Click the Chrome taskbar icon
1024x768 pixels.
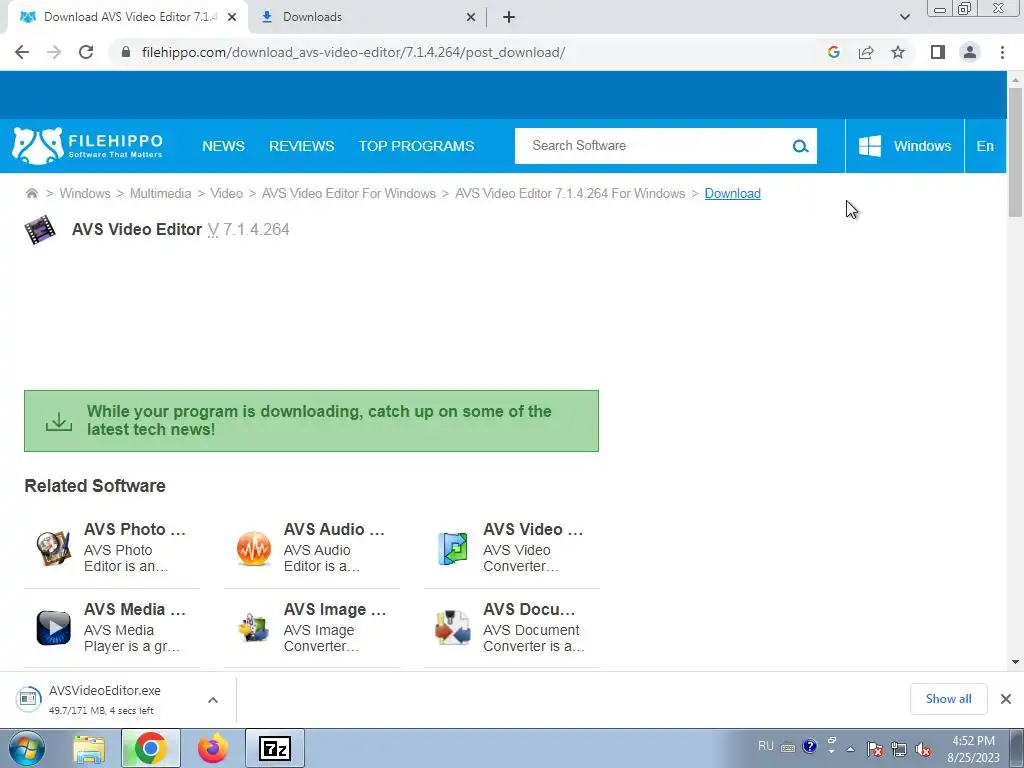[x=150, y=748]
